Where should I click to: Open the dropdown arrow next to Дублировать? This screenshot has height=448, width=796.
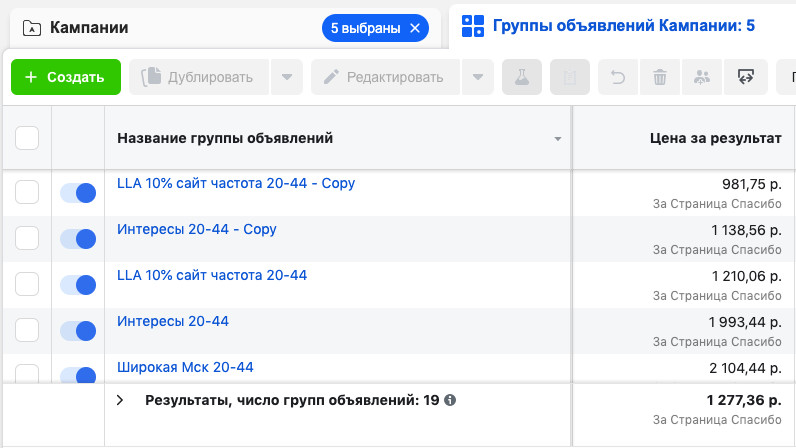pos(286,77)
